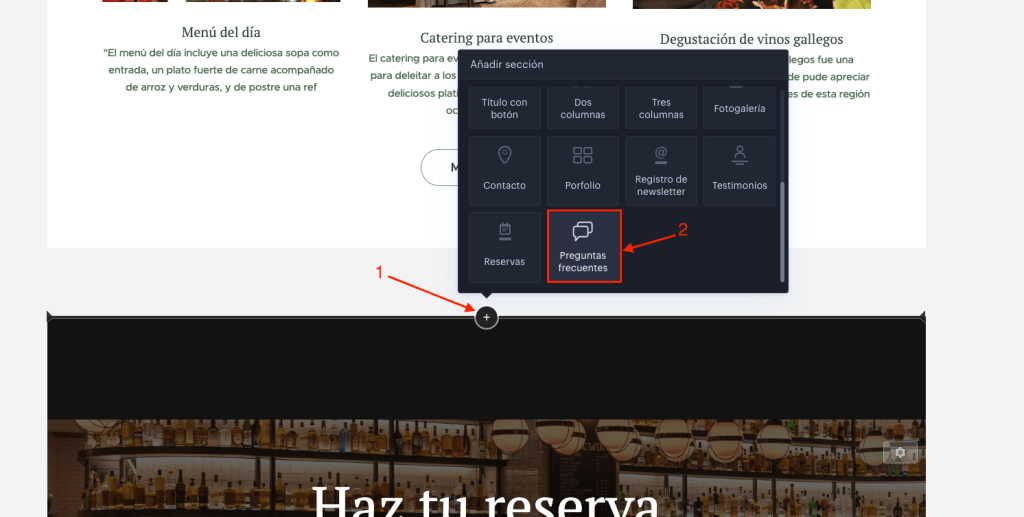
Task: Choose Título con botón section
Action: point(504,107)
